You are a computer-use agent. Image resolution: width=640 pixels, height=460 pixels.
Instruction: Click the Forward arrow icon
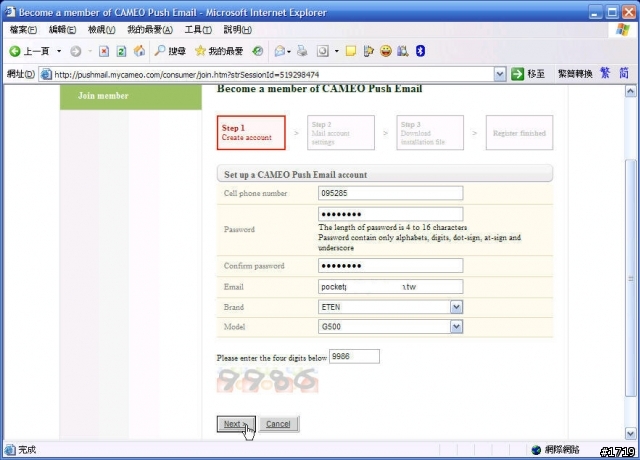(76, 51)
